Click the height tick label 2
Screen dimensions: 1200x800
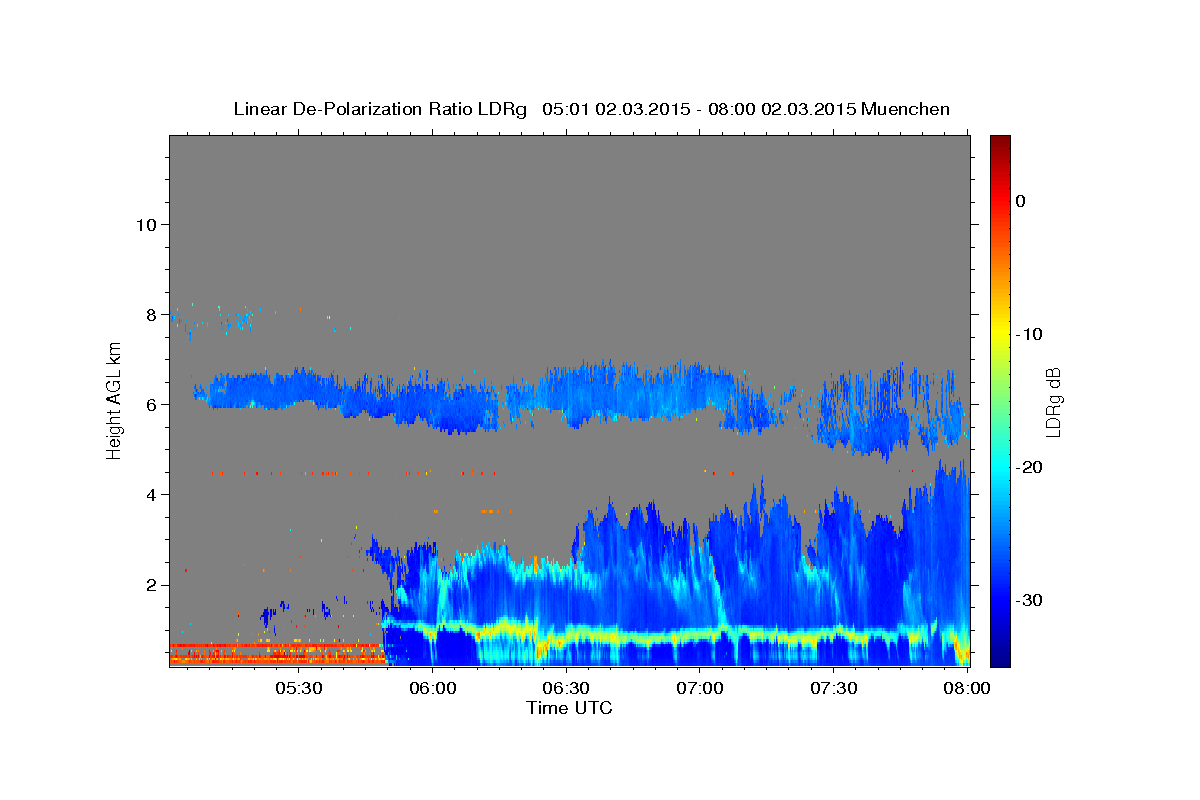pyautogui.click(x=151, y=584)
